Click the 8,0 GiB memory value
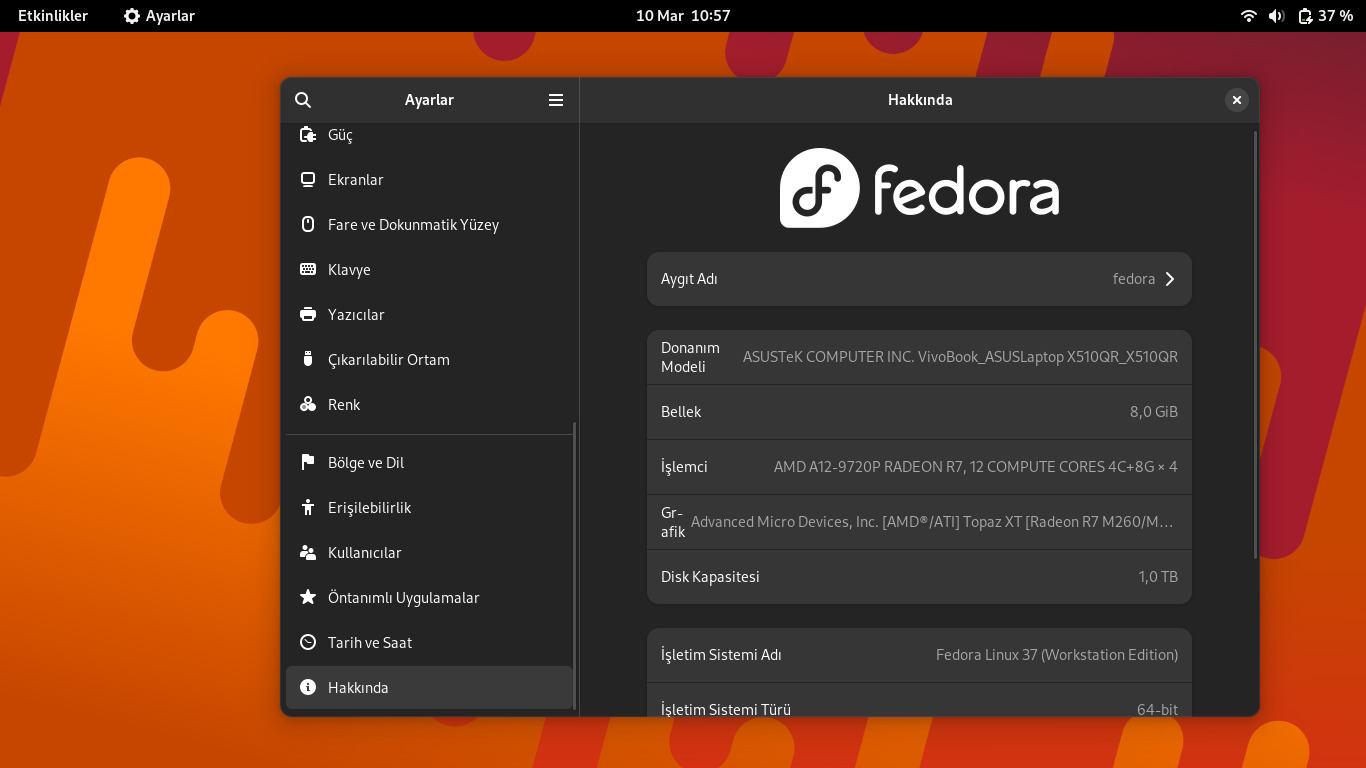The height and width of the screenshot is (768, 1366). tap(1154, 412)
